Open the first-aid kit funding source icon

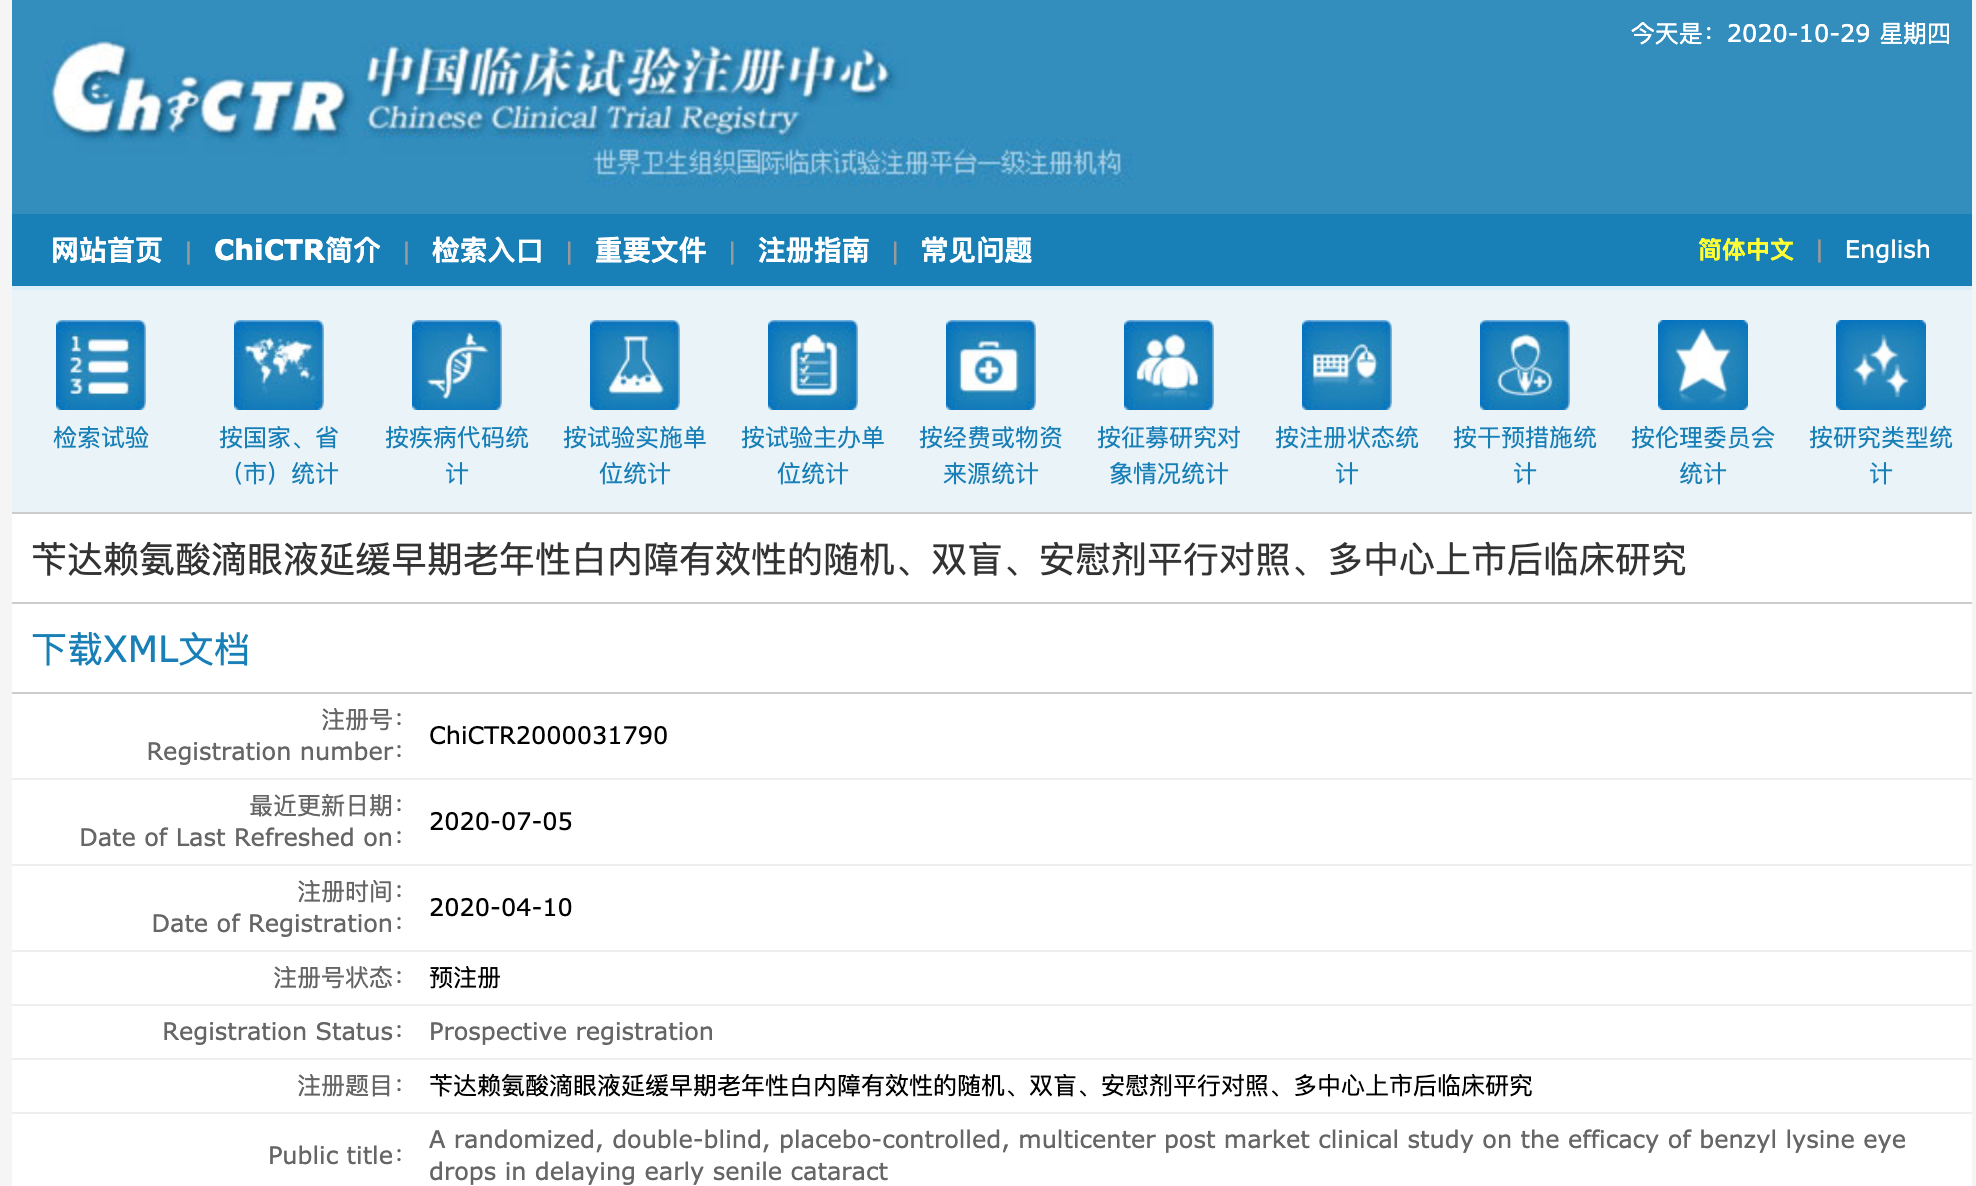990,365
